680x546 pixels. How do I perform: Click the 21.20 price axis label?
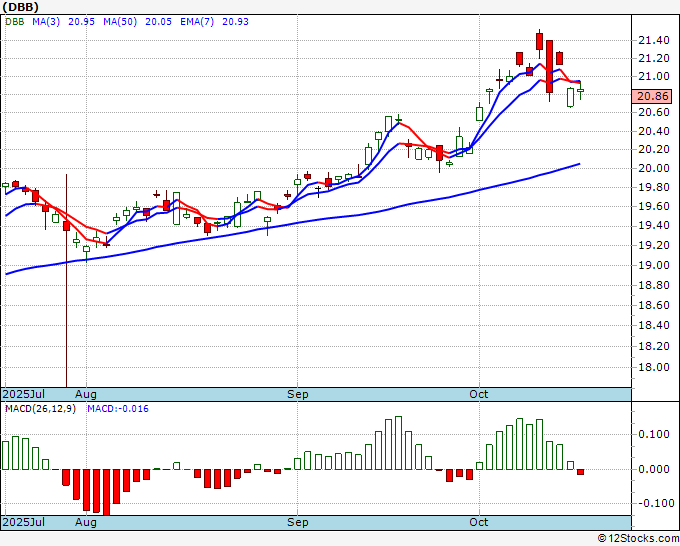(x=654, y=59)
